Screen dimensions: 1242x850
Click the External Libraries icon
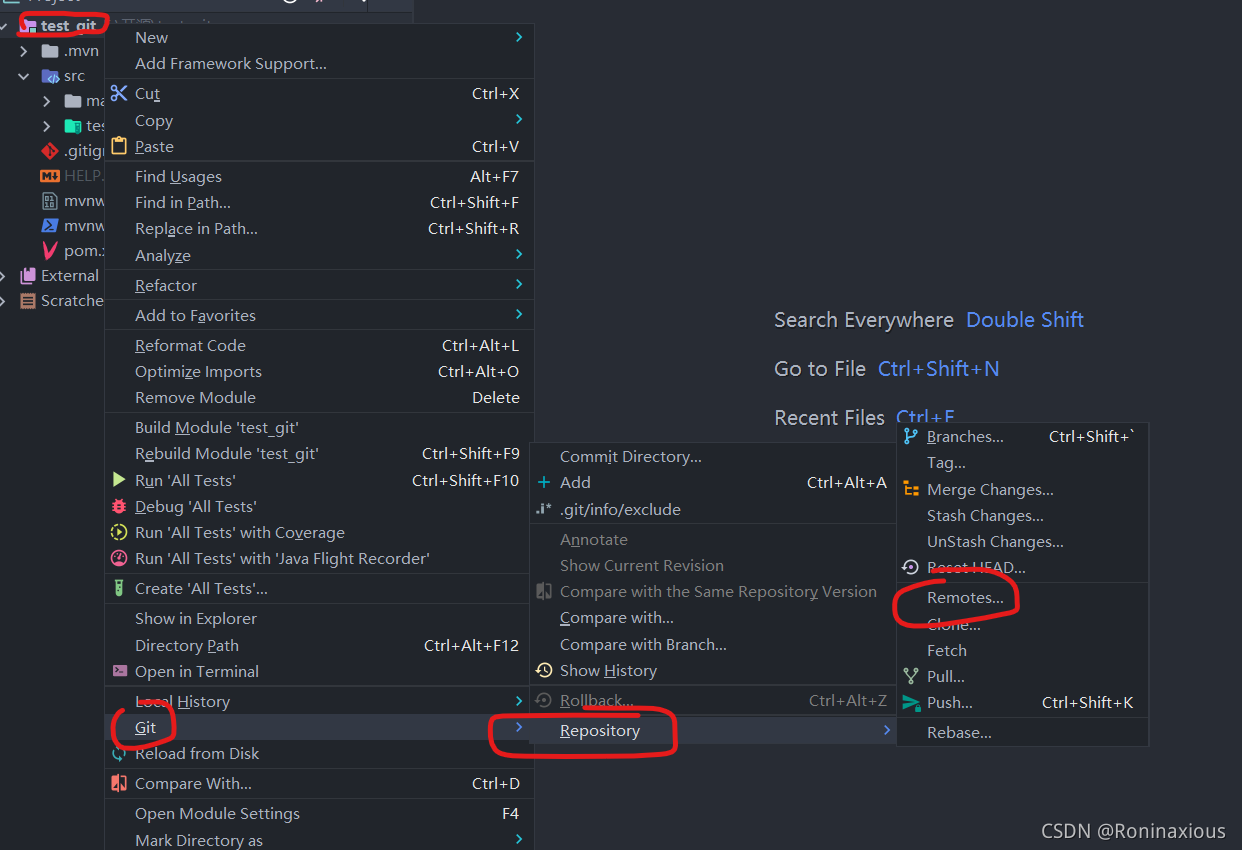point(28,275)
